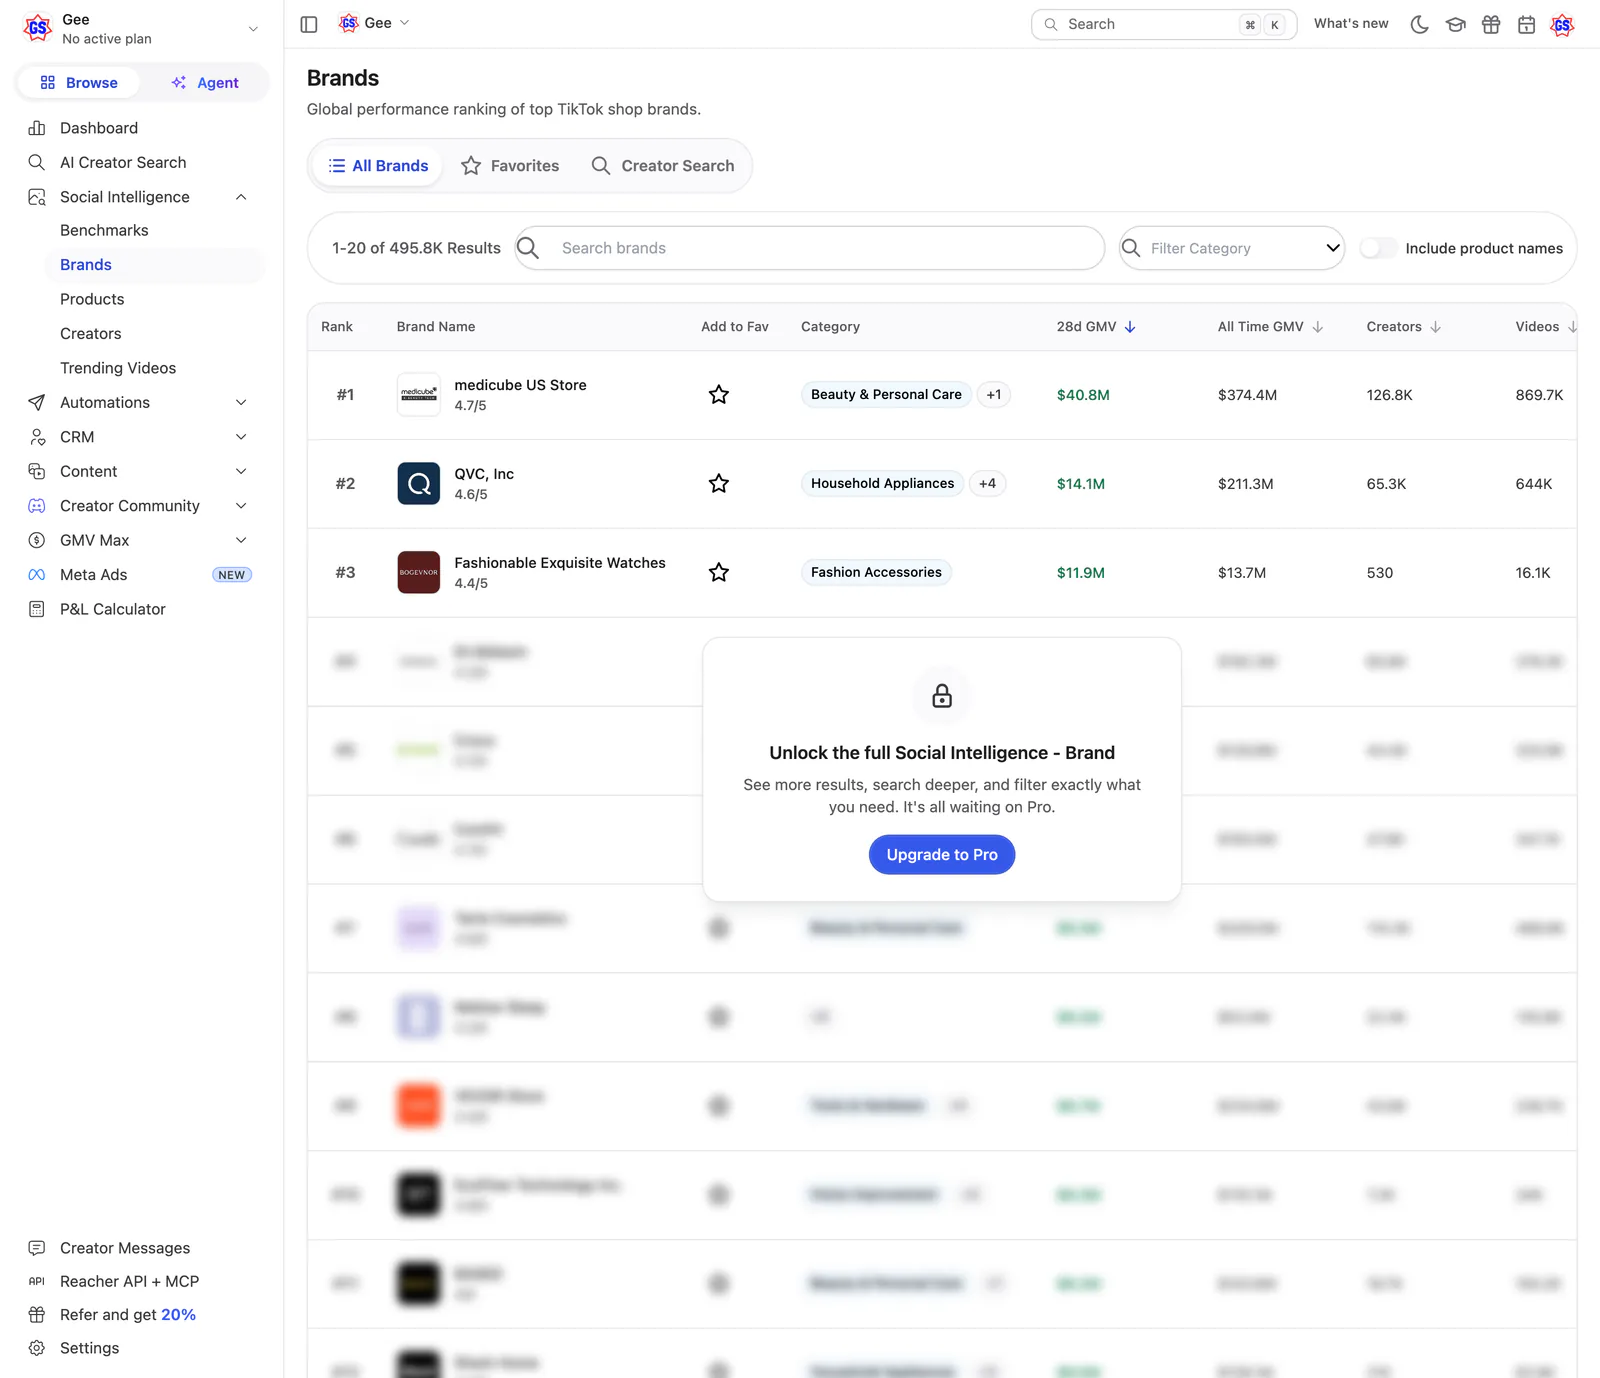
Task: Toggle the sidebar panel icon
Action: [x=309, y=24]
